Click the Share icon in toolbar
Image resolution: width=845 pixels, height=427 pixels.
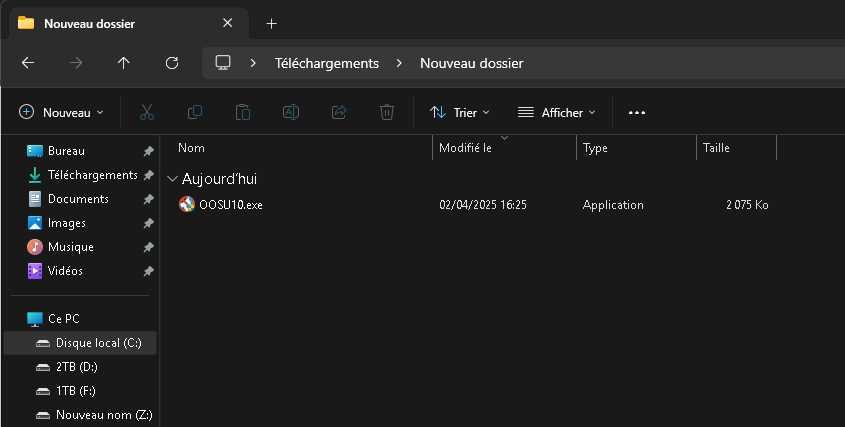339,112
